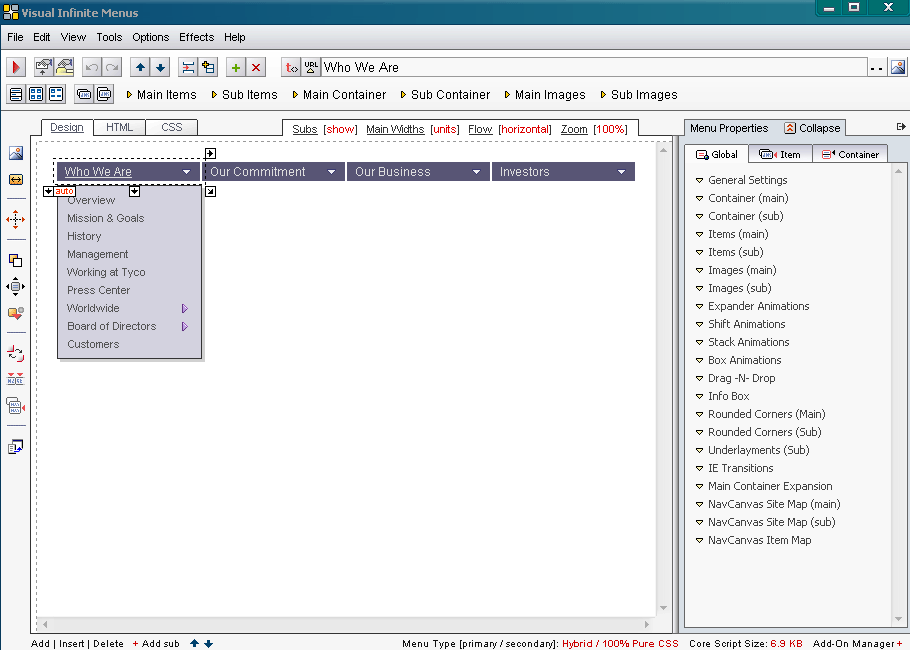Click the four-way arrows position icon

click(16, 287)
